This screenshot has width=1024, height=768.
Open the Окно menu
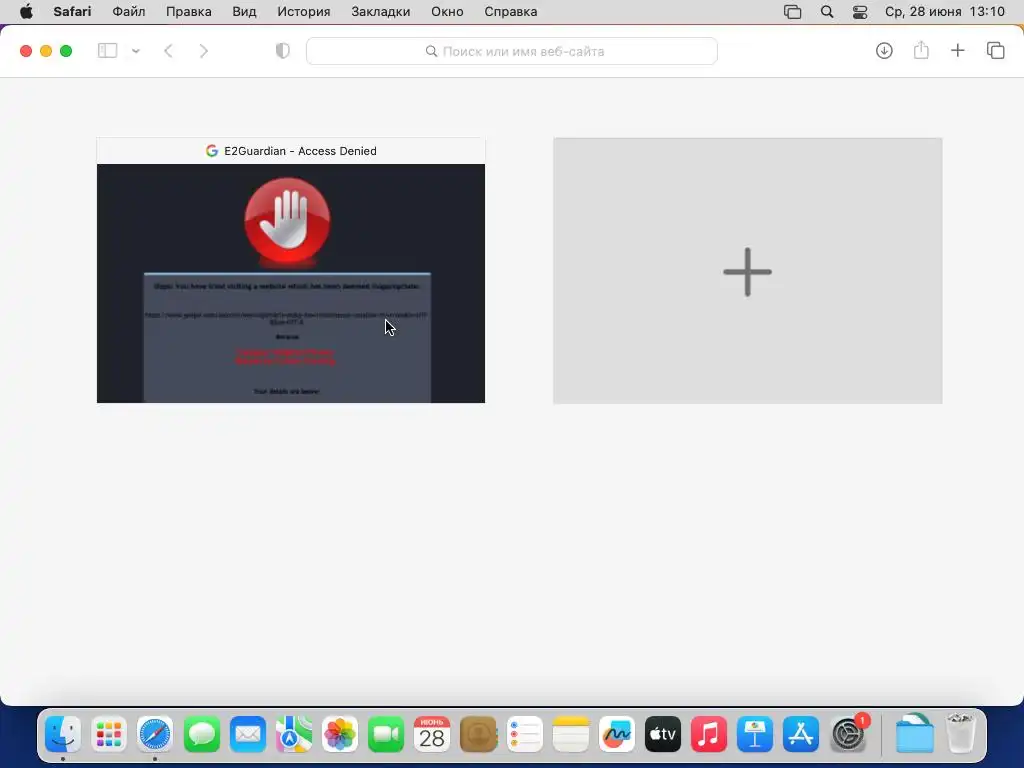coord(447,12)
